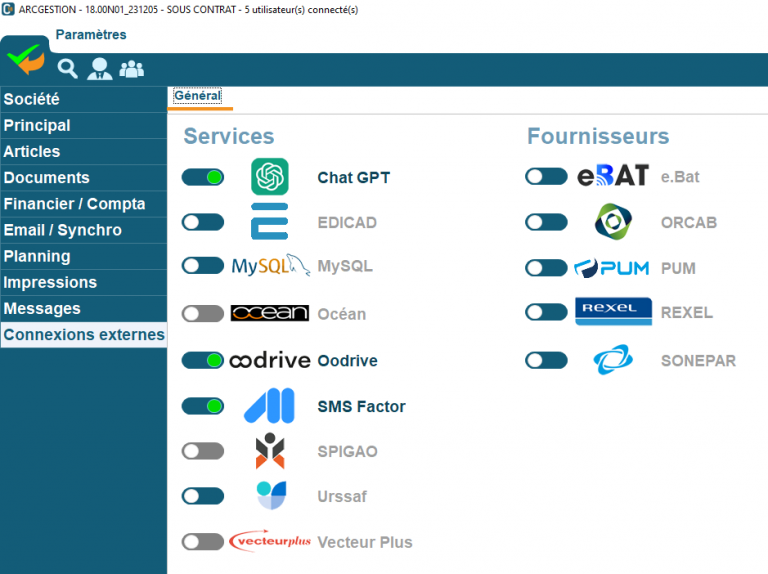This screenshot has height=574, width=768.
Task: Click the SONEPAR supplier logo
Action: (612, 360)
